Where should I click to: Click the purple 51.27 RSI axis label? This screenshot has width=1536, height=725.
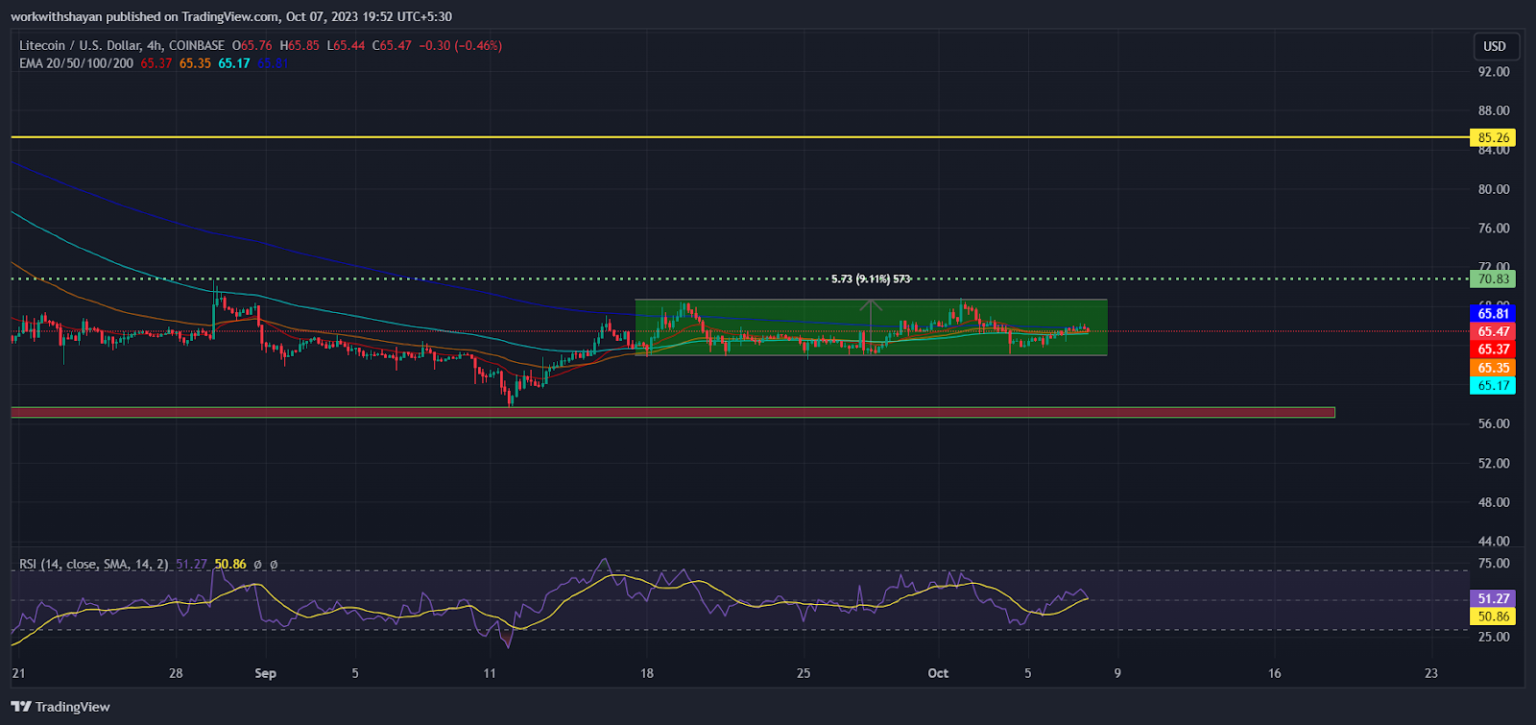(1492, 598)
